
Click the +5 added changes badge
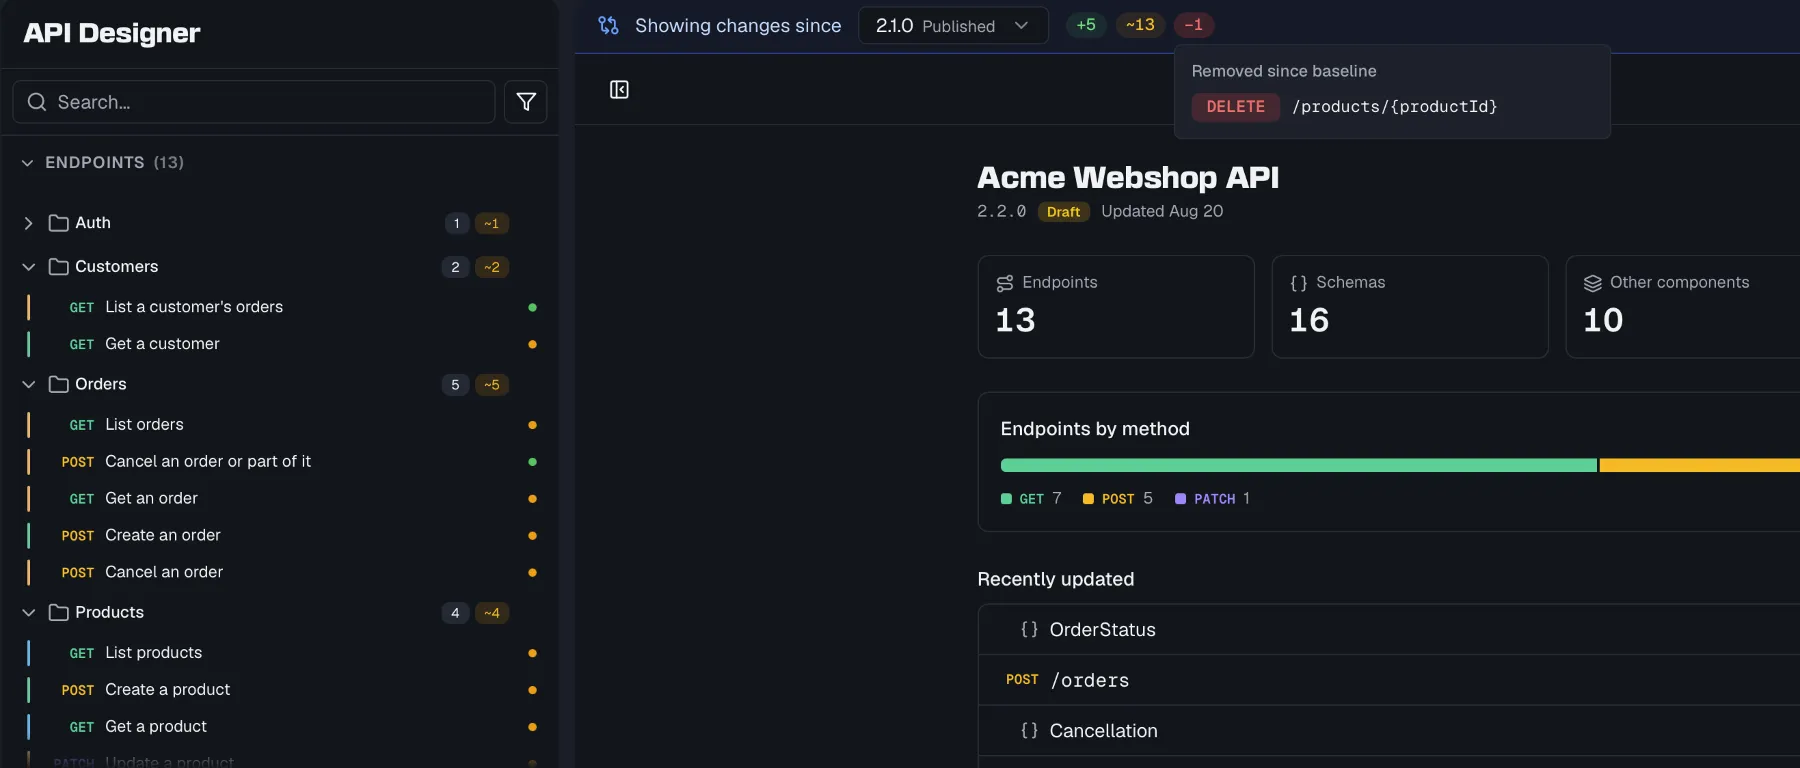pos(1086,25)
